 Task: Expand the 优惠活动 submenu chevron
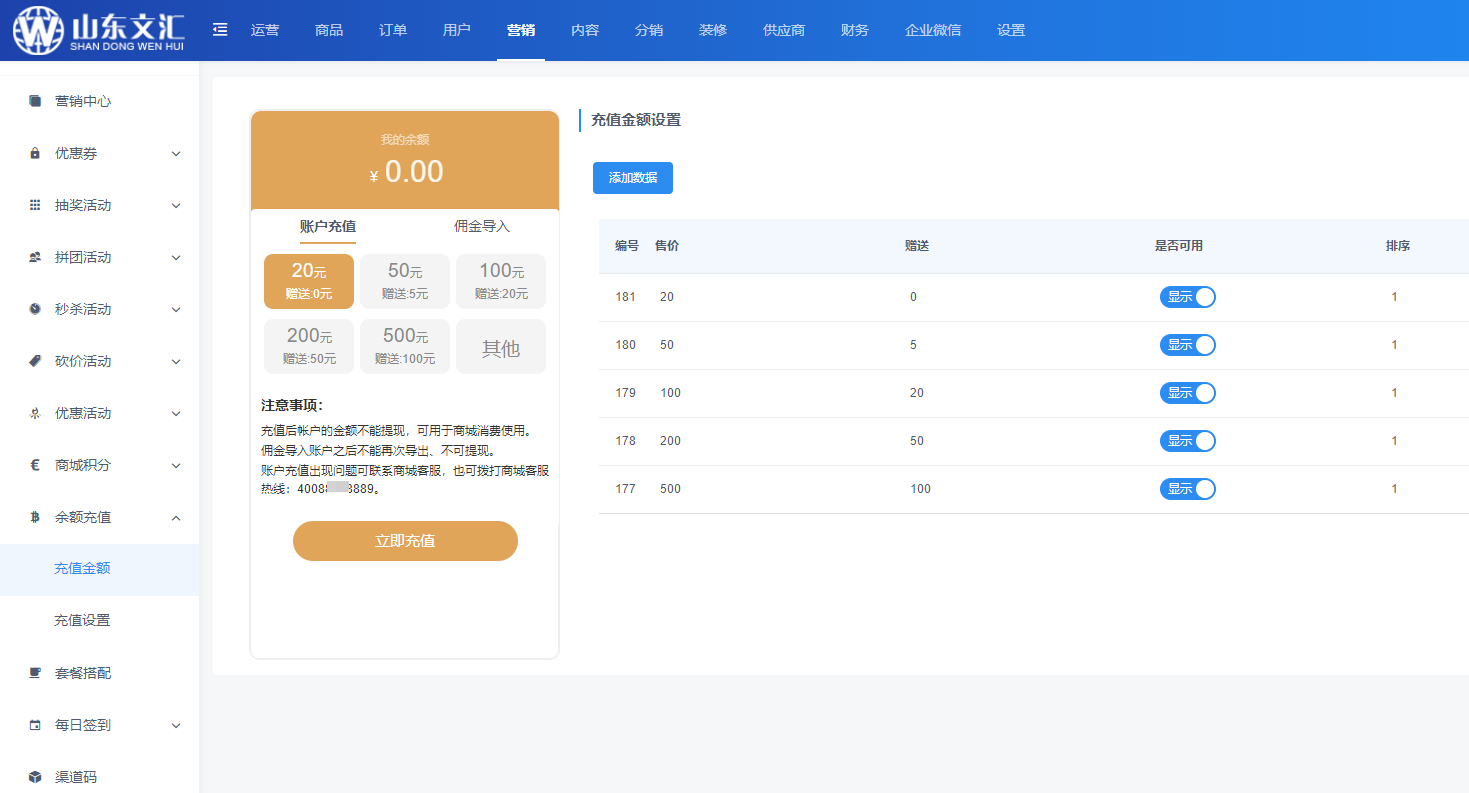(x=176, y=414)
